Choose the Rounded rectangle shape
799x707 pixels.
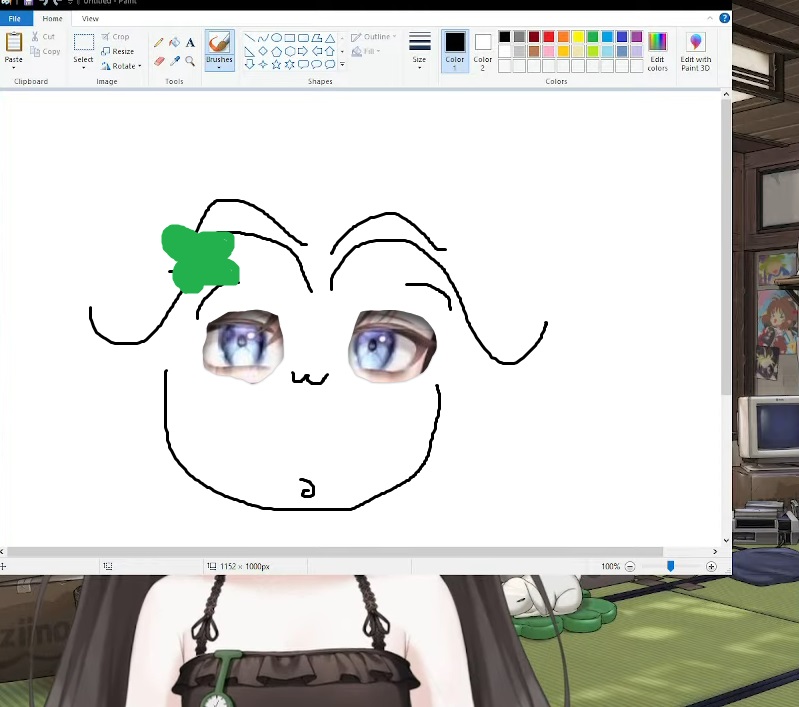pos(303,38)
